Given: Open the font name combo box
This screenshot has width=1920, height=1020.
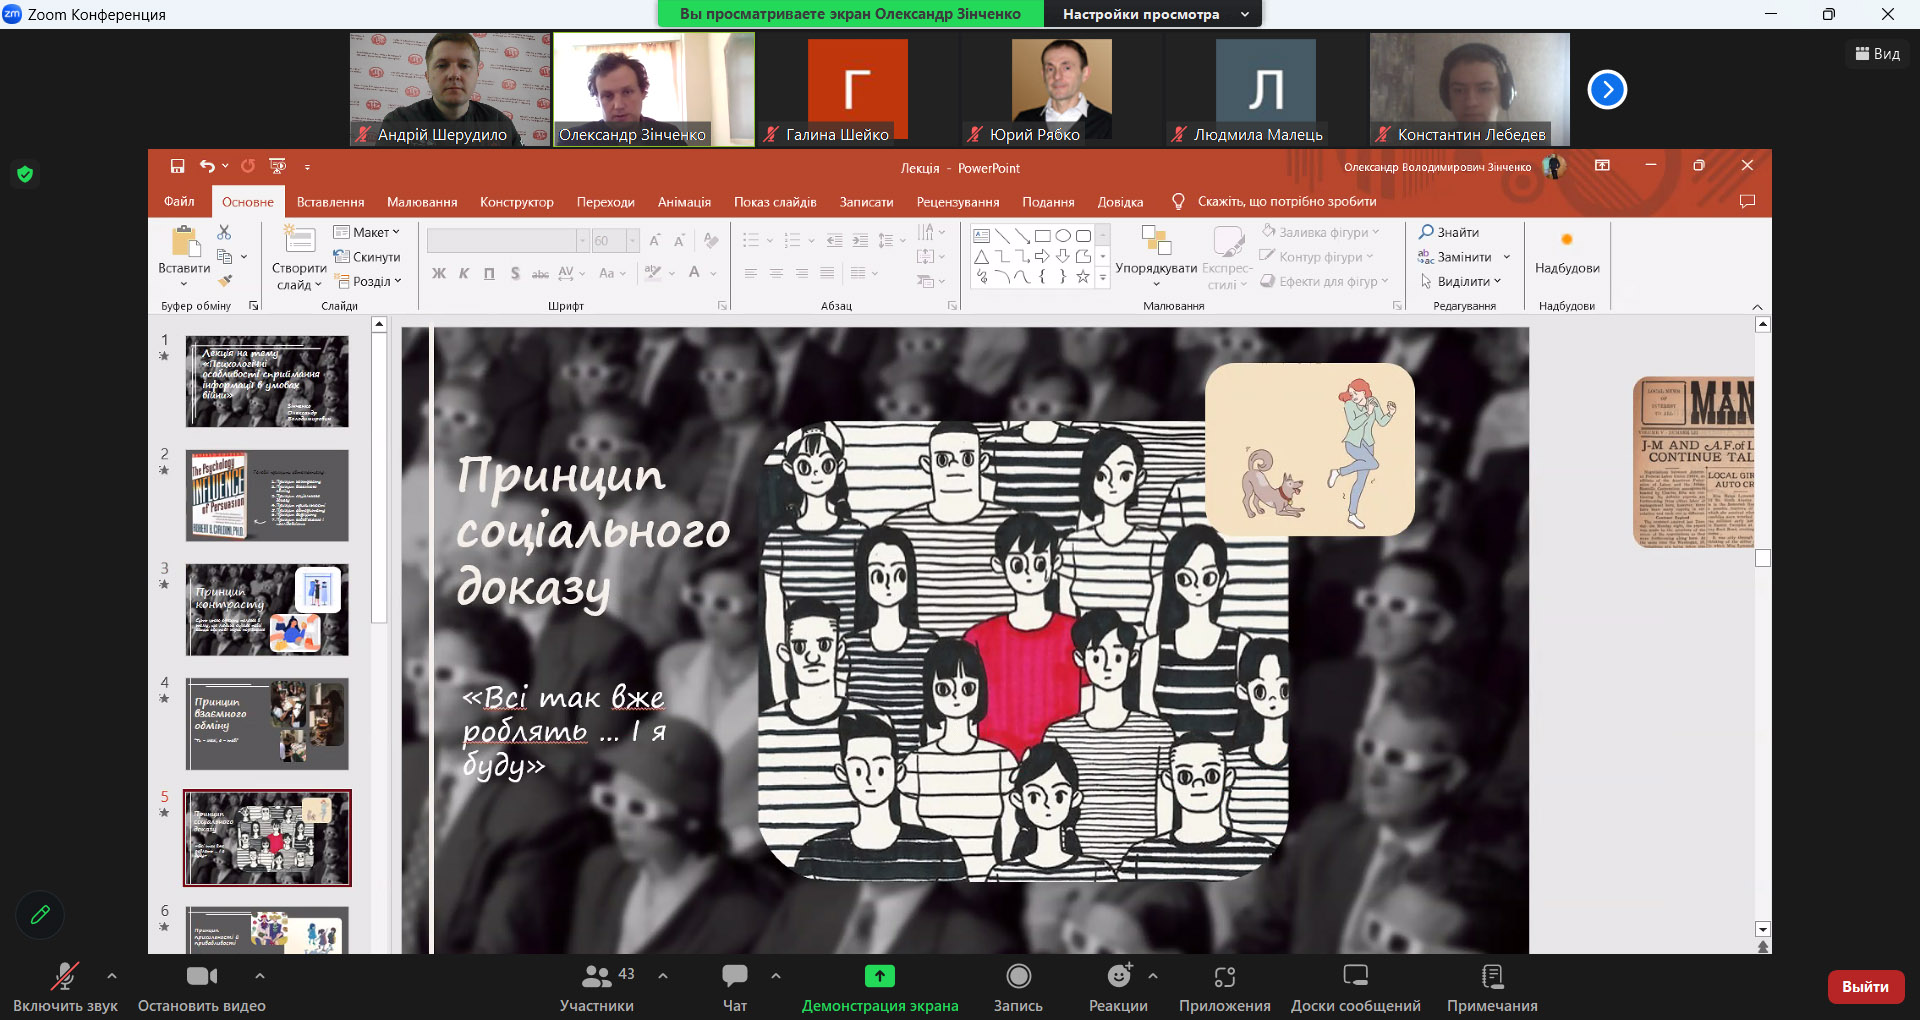Looking at the screenshot, I should click(508, 241).
